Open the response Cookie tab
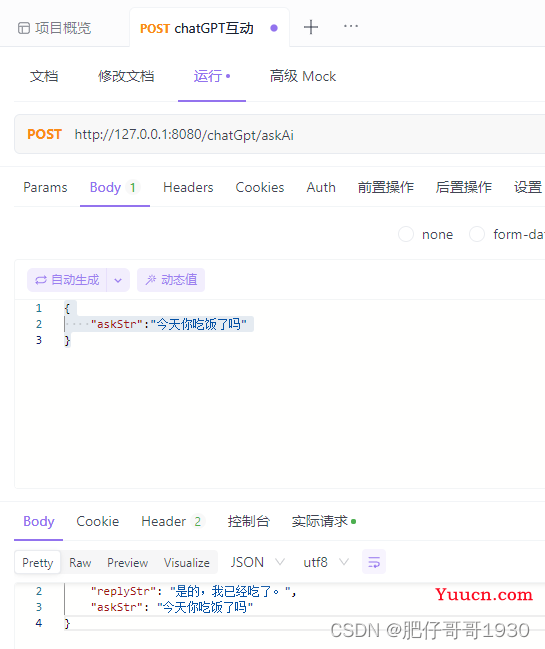Viewport: 545px width, 649px height. 98,521
